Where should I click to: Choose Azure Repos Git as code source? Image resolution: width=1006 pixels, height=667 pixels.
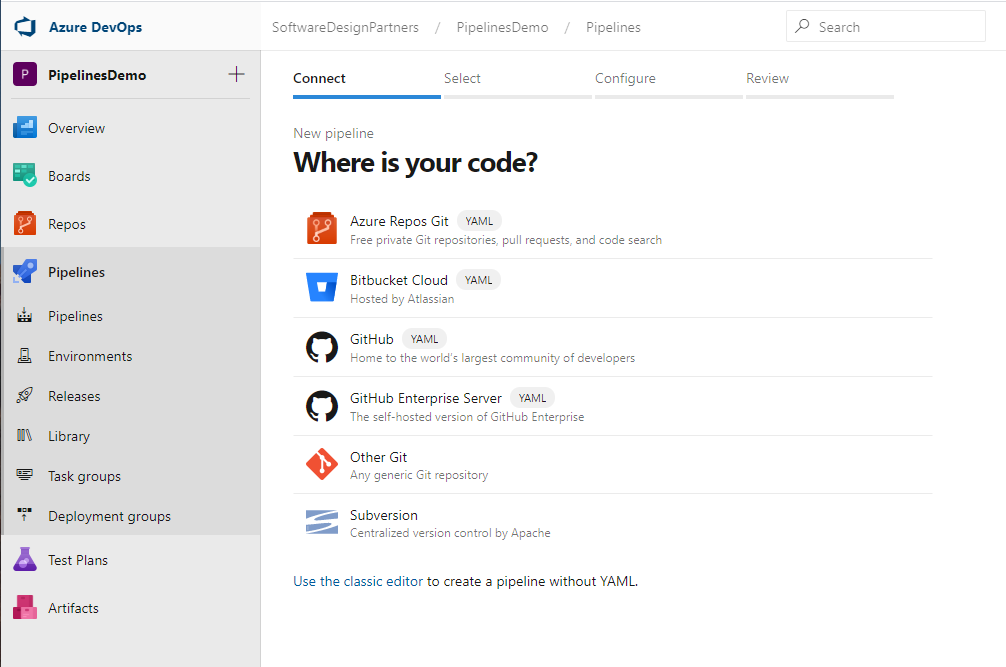pos(322,228)
